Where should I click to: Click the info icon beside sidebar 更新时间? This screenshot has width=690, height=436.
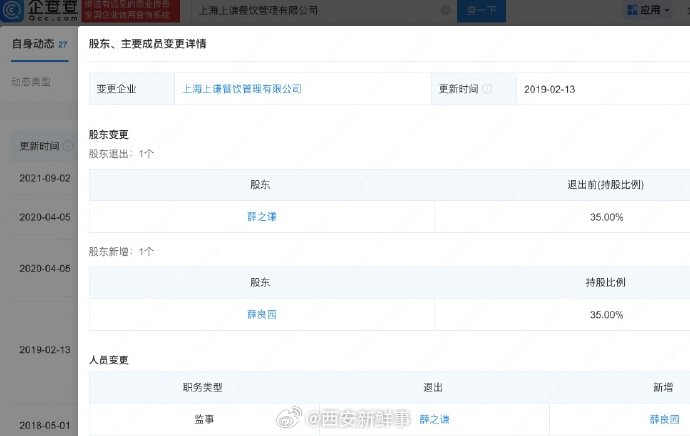(x=68, y=146)
